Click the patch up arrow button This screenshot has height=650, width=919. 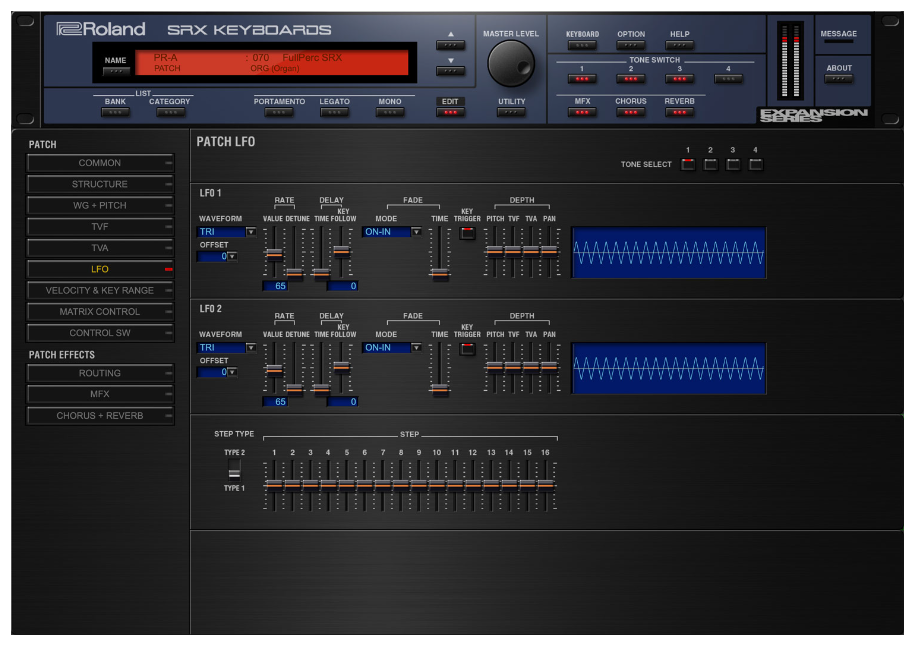pos(450,45)
